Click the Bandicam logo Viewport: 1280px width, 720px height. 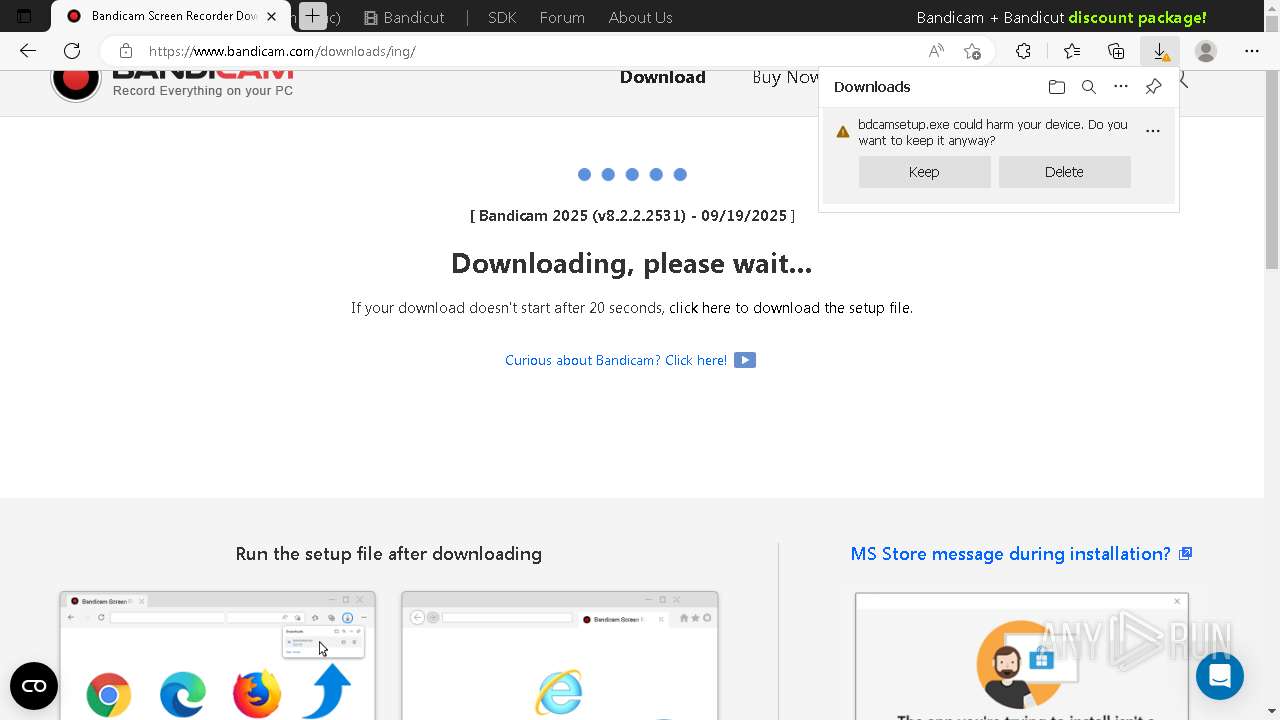(172, 82)
